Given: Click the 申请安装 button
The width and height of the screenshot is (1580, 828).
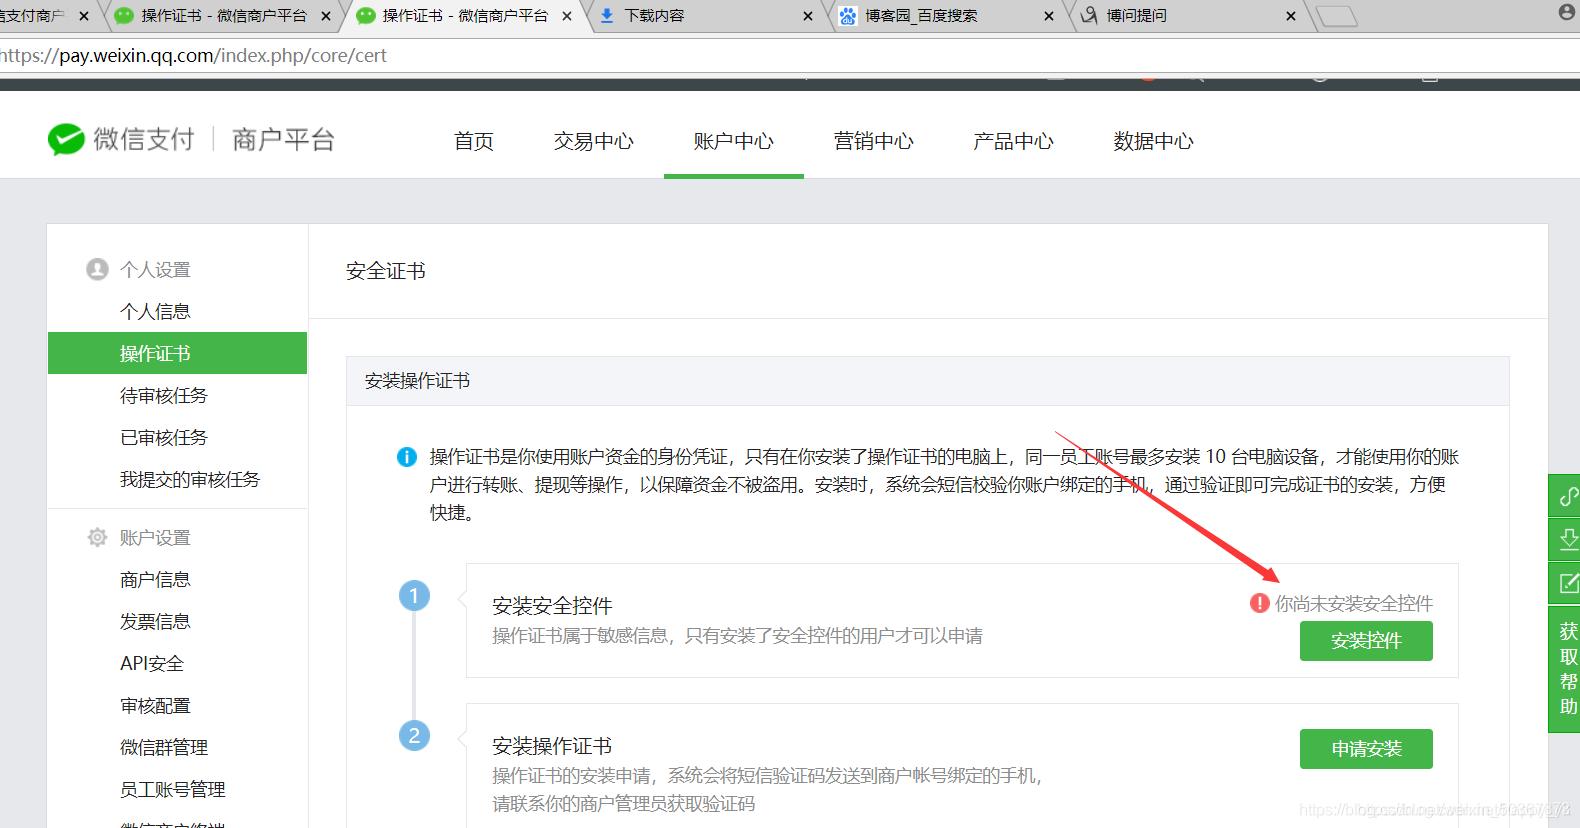Looking at the screenshot, I should click(1365, 749).
